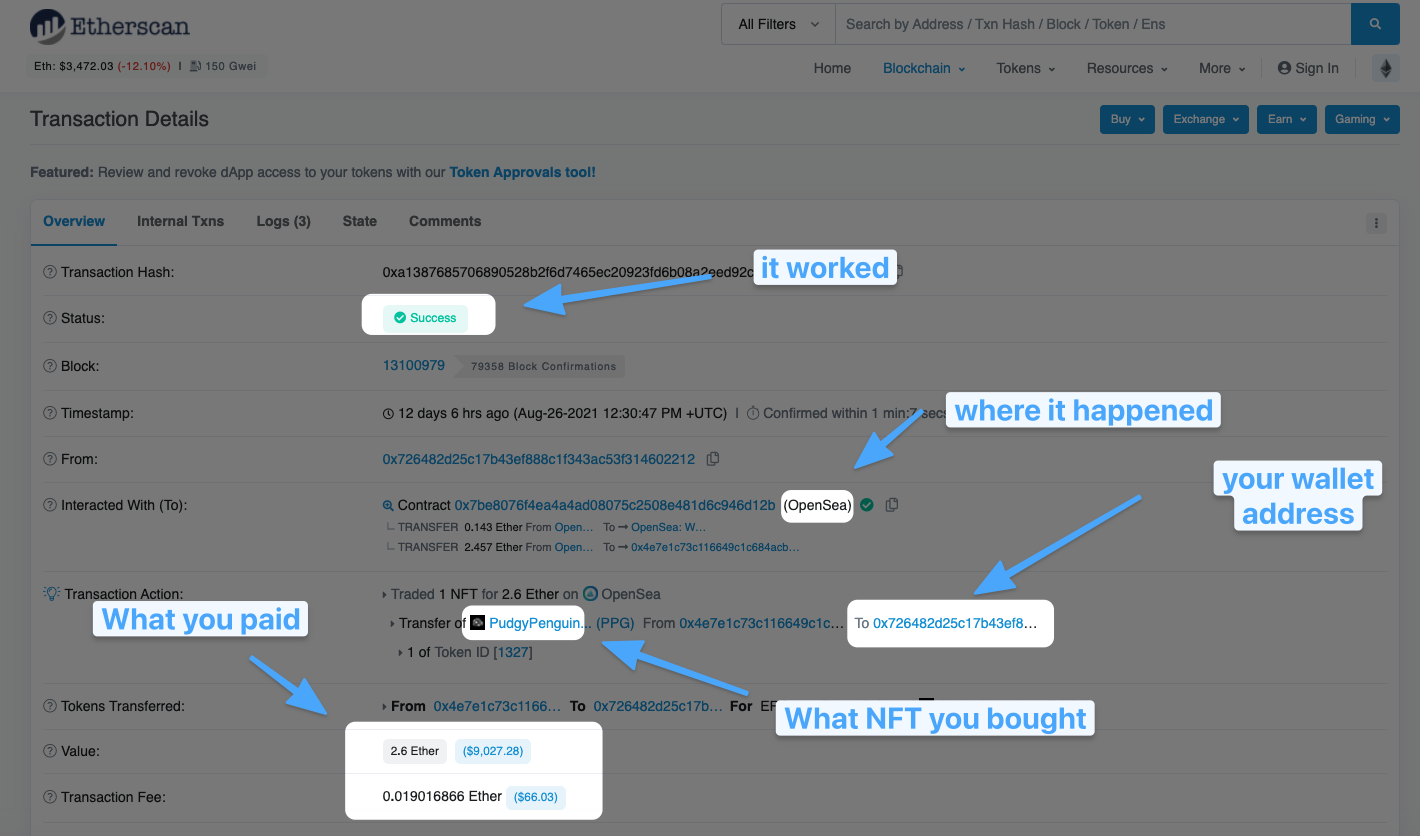Viewport: 1420px width, 836px height.
Task: Open the three-dot options menu in Overview panel
Action: [x=1376, y=223]
